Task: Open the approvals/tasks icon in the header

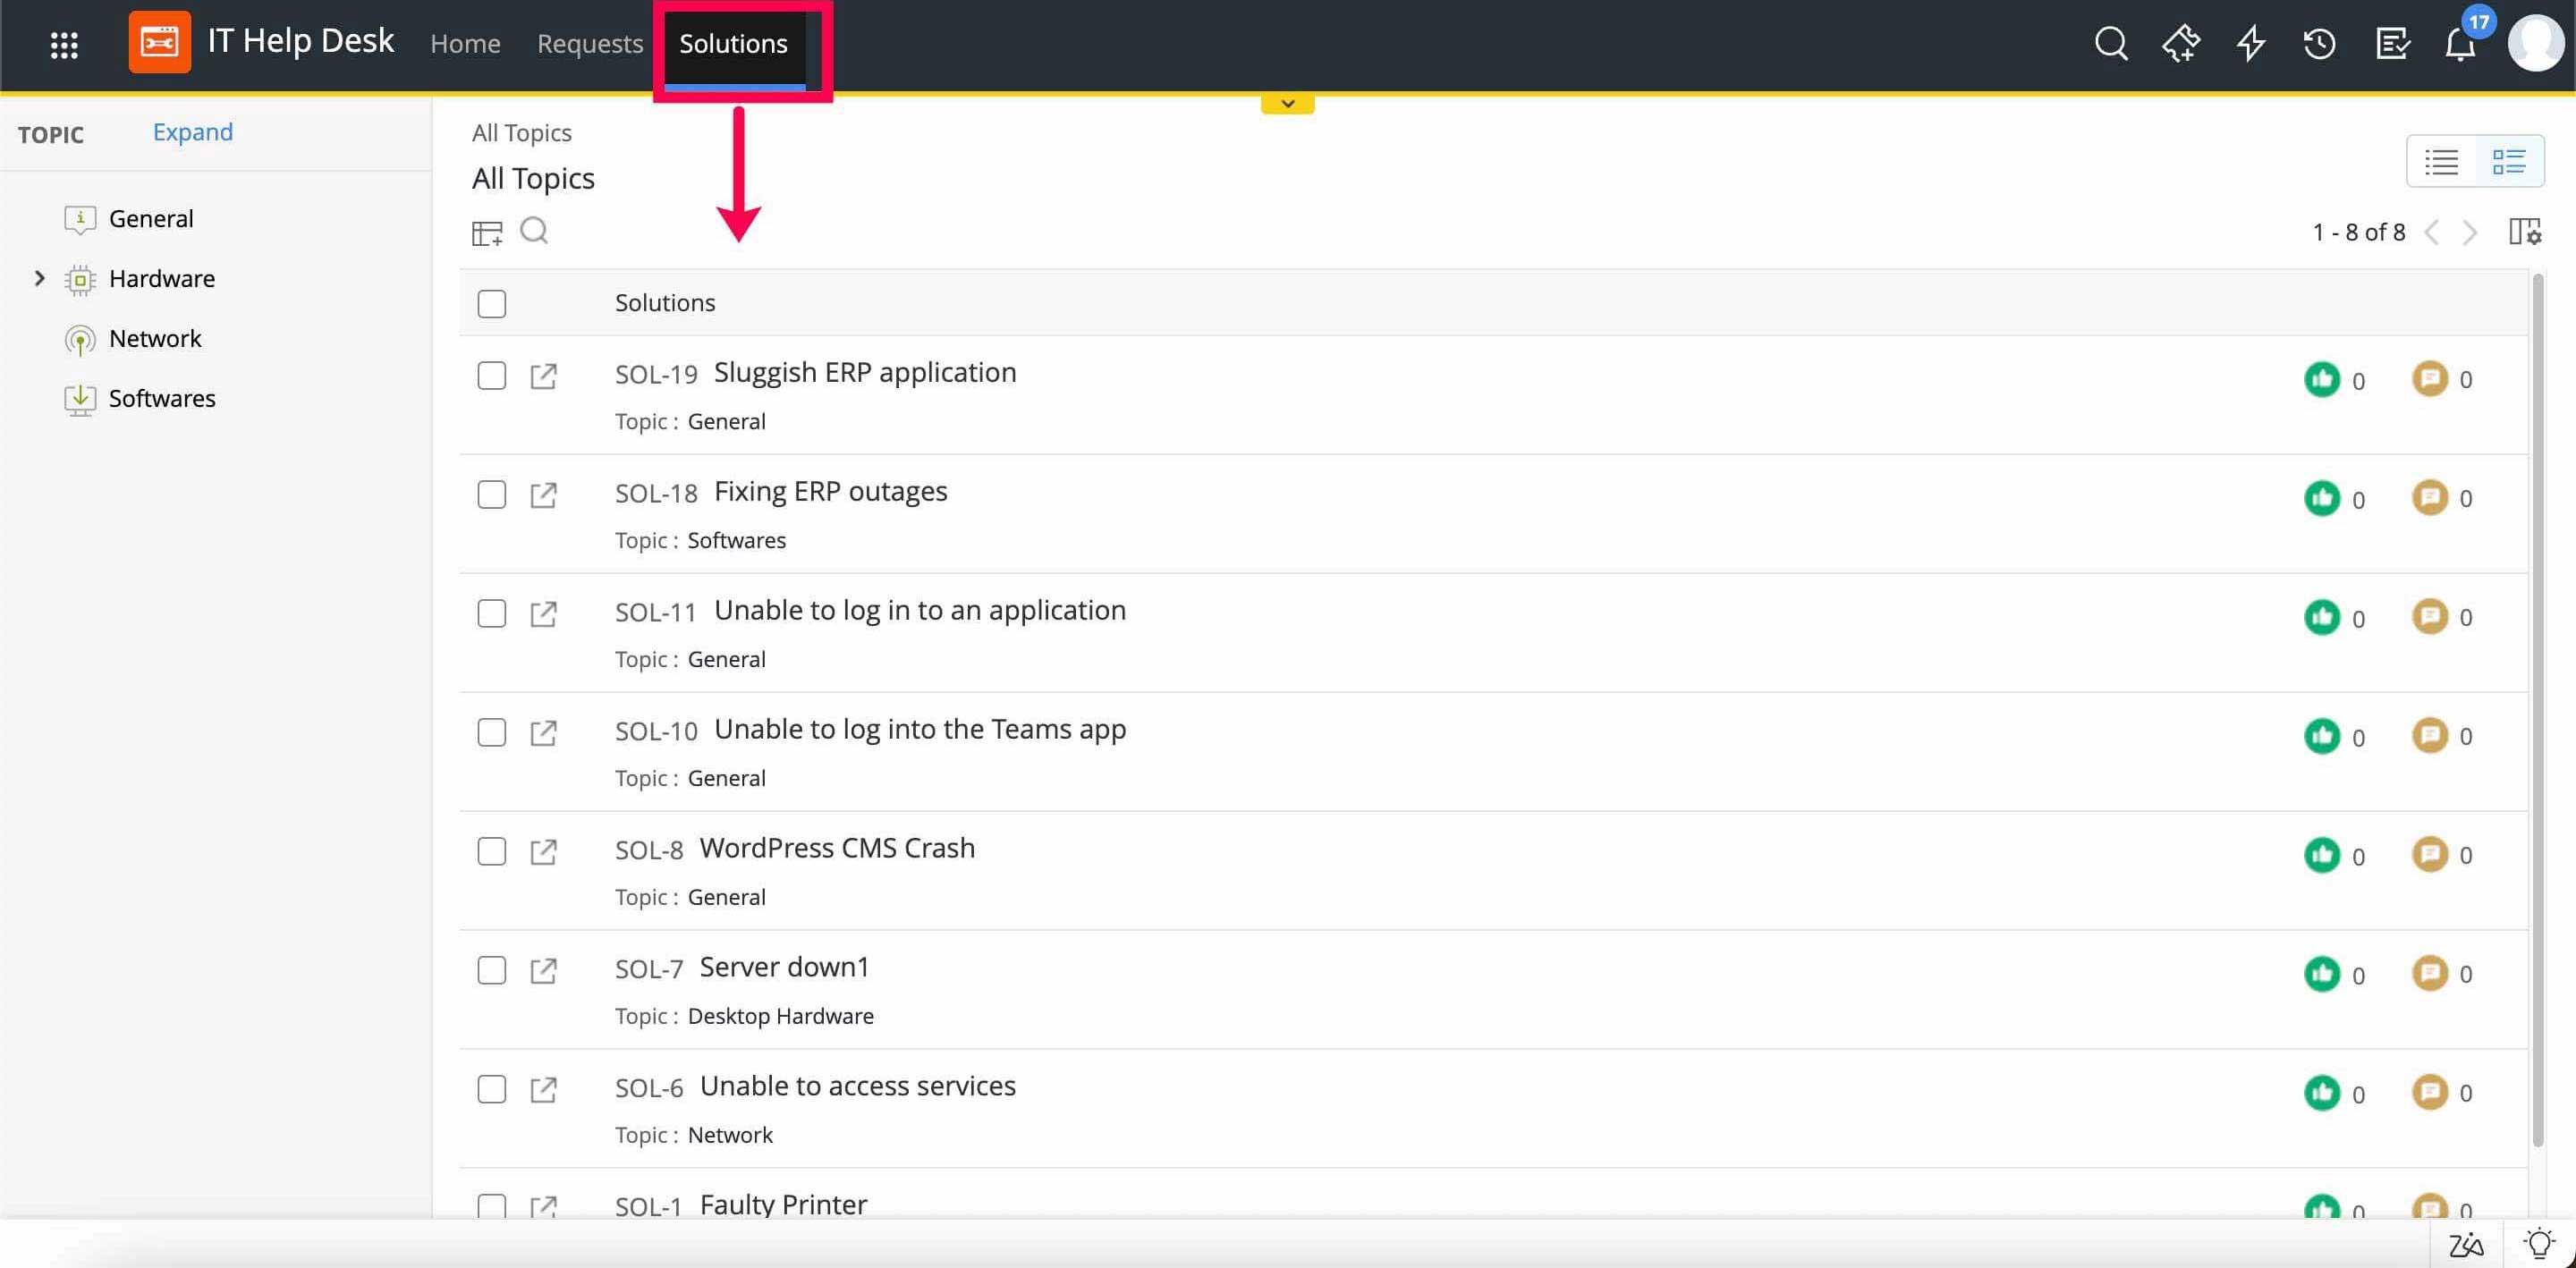Action: coord(2391,44)
